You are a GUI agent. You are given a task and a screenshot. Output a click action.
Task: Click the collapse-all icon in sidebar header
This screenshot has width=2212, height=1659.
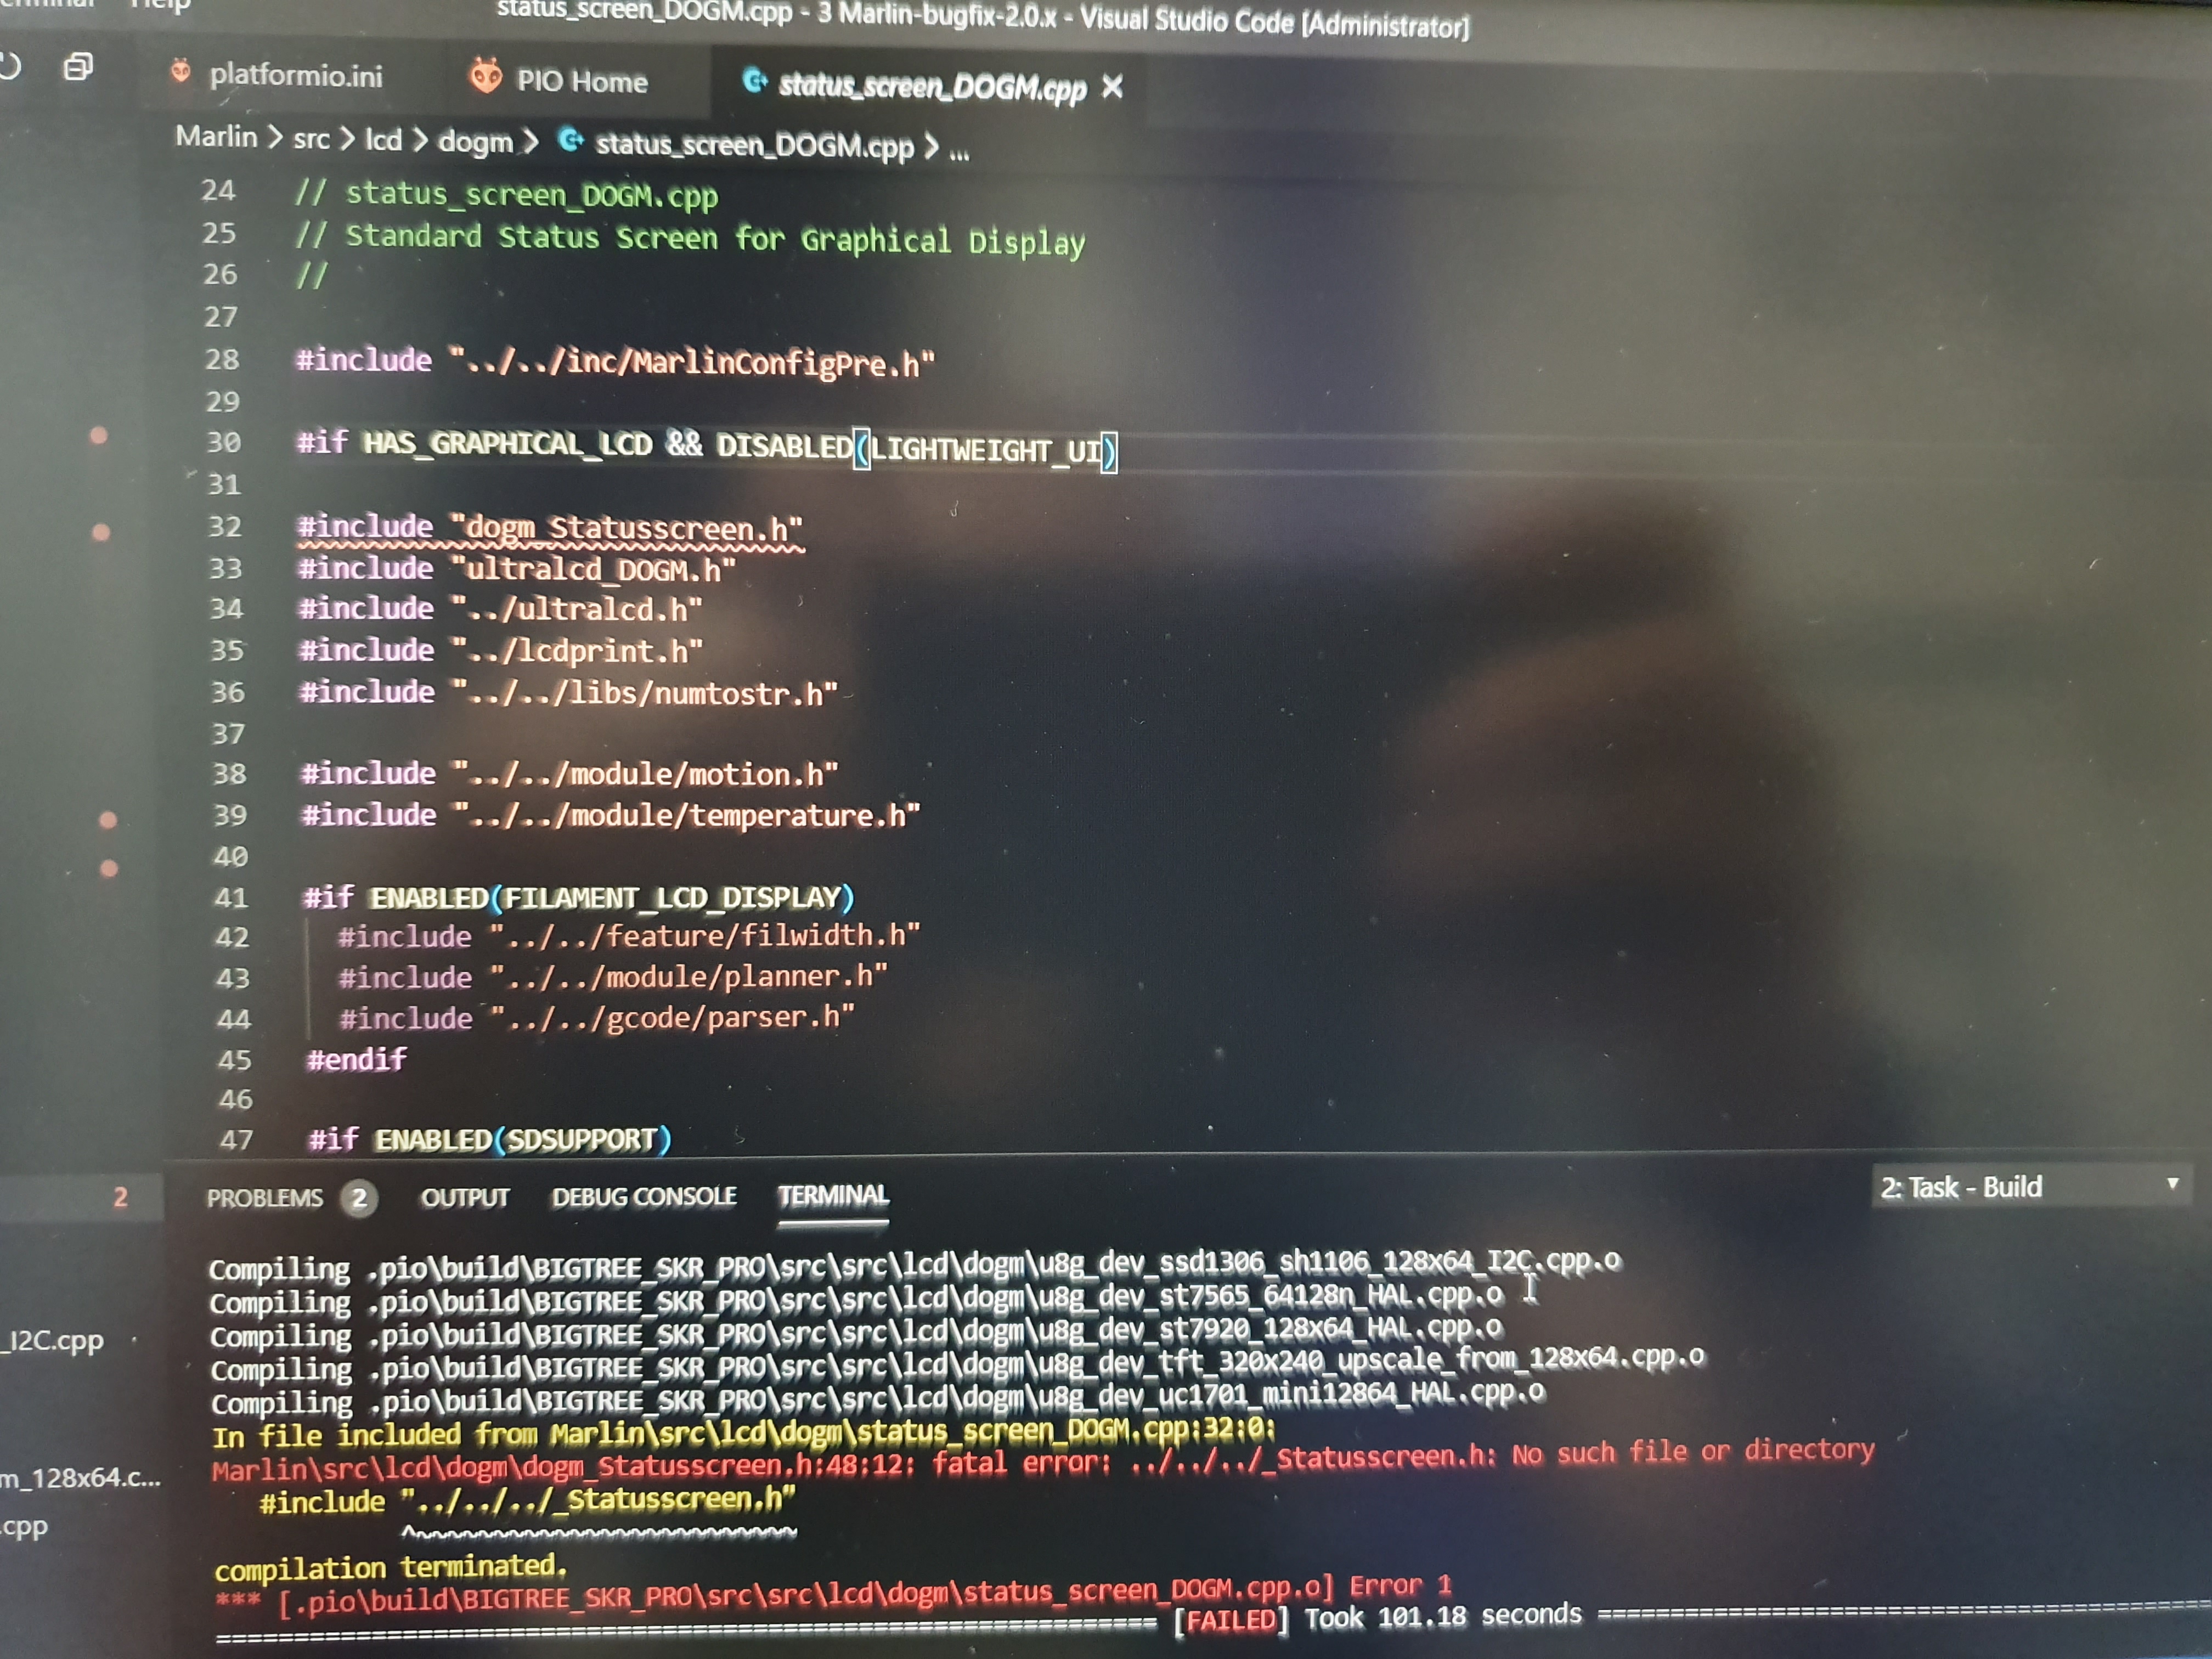tap(78, 67)
